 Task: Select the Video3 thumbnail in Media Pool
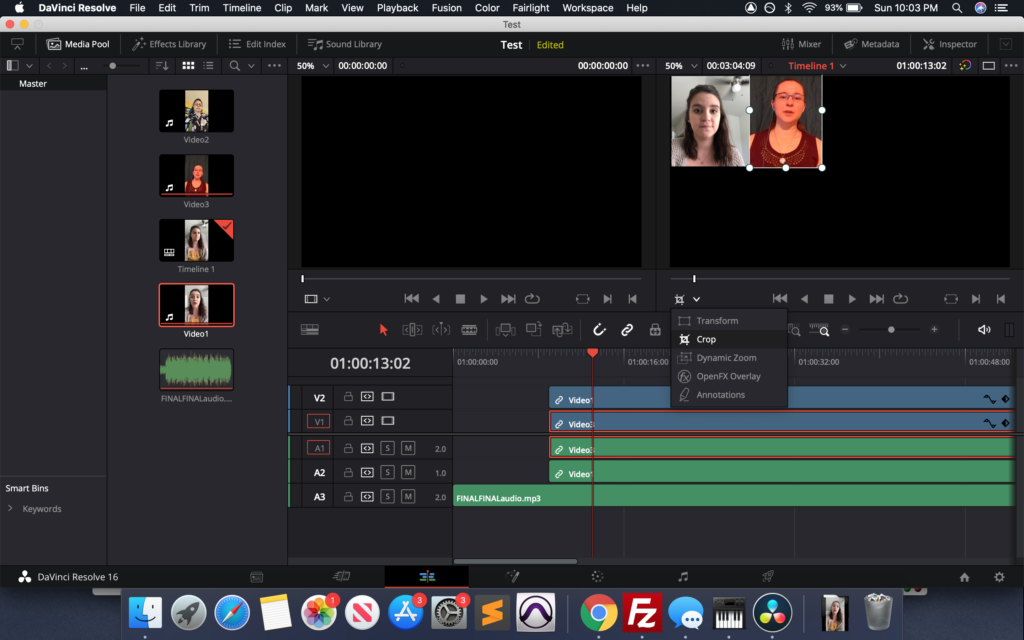point(196,176)
